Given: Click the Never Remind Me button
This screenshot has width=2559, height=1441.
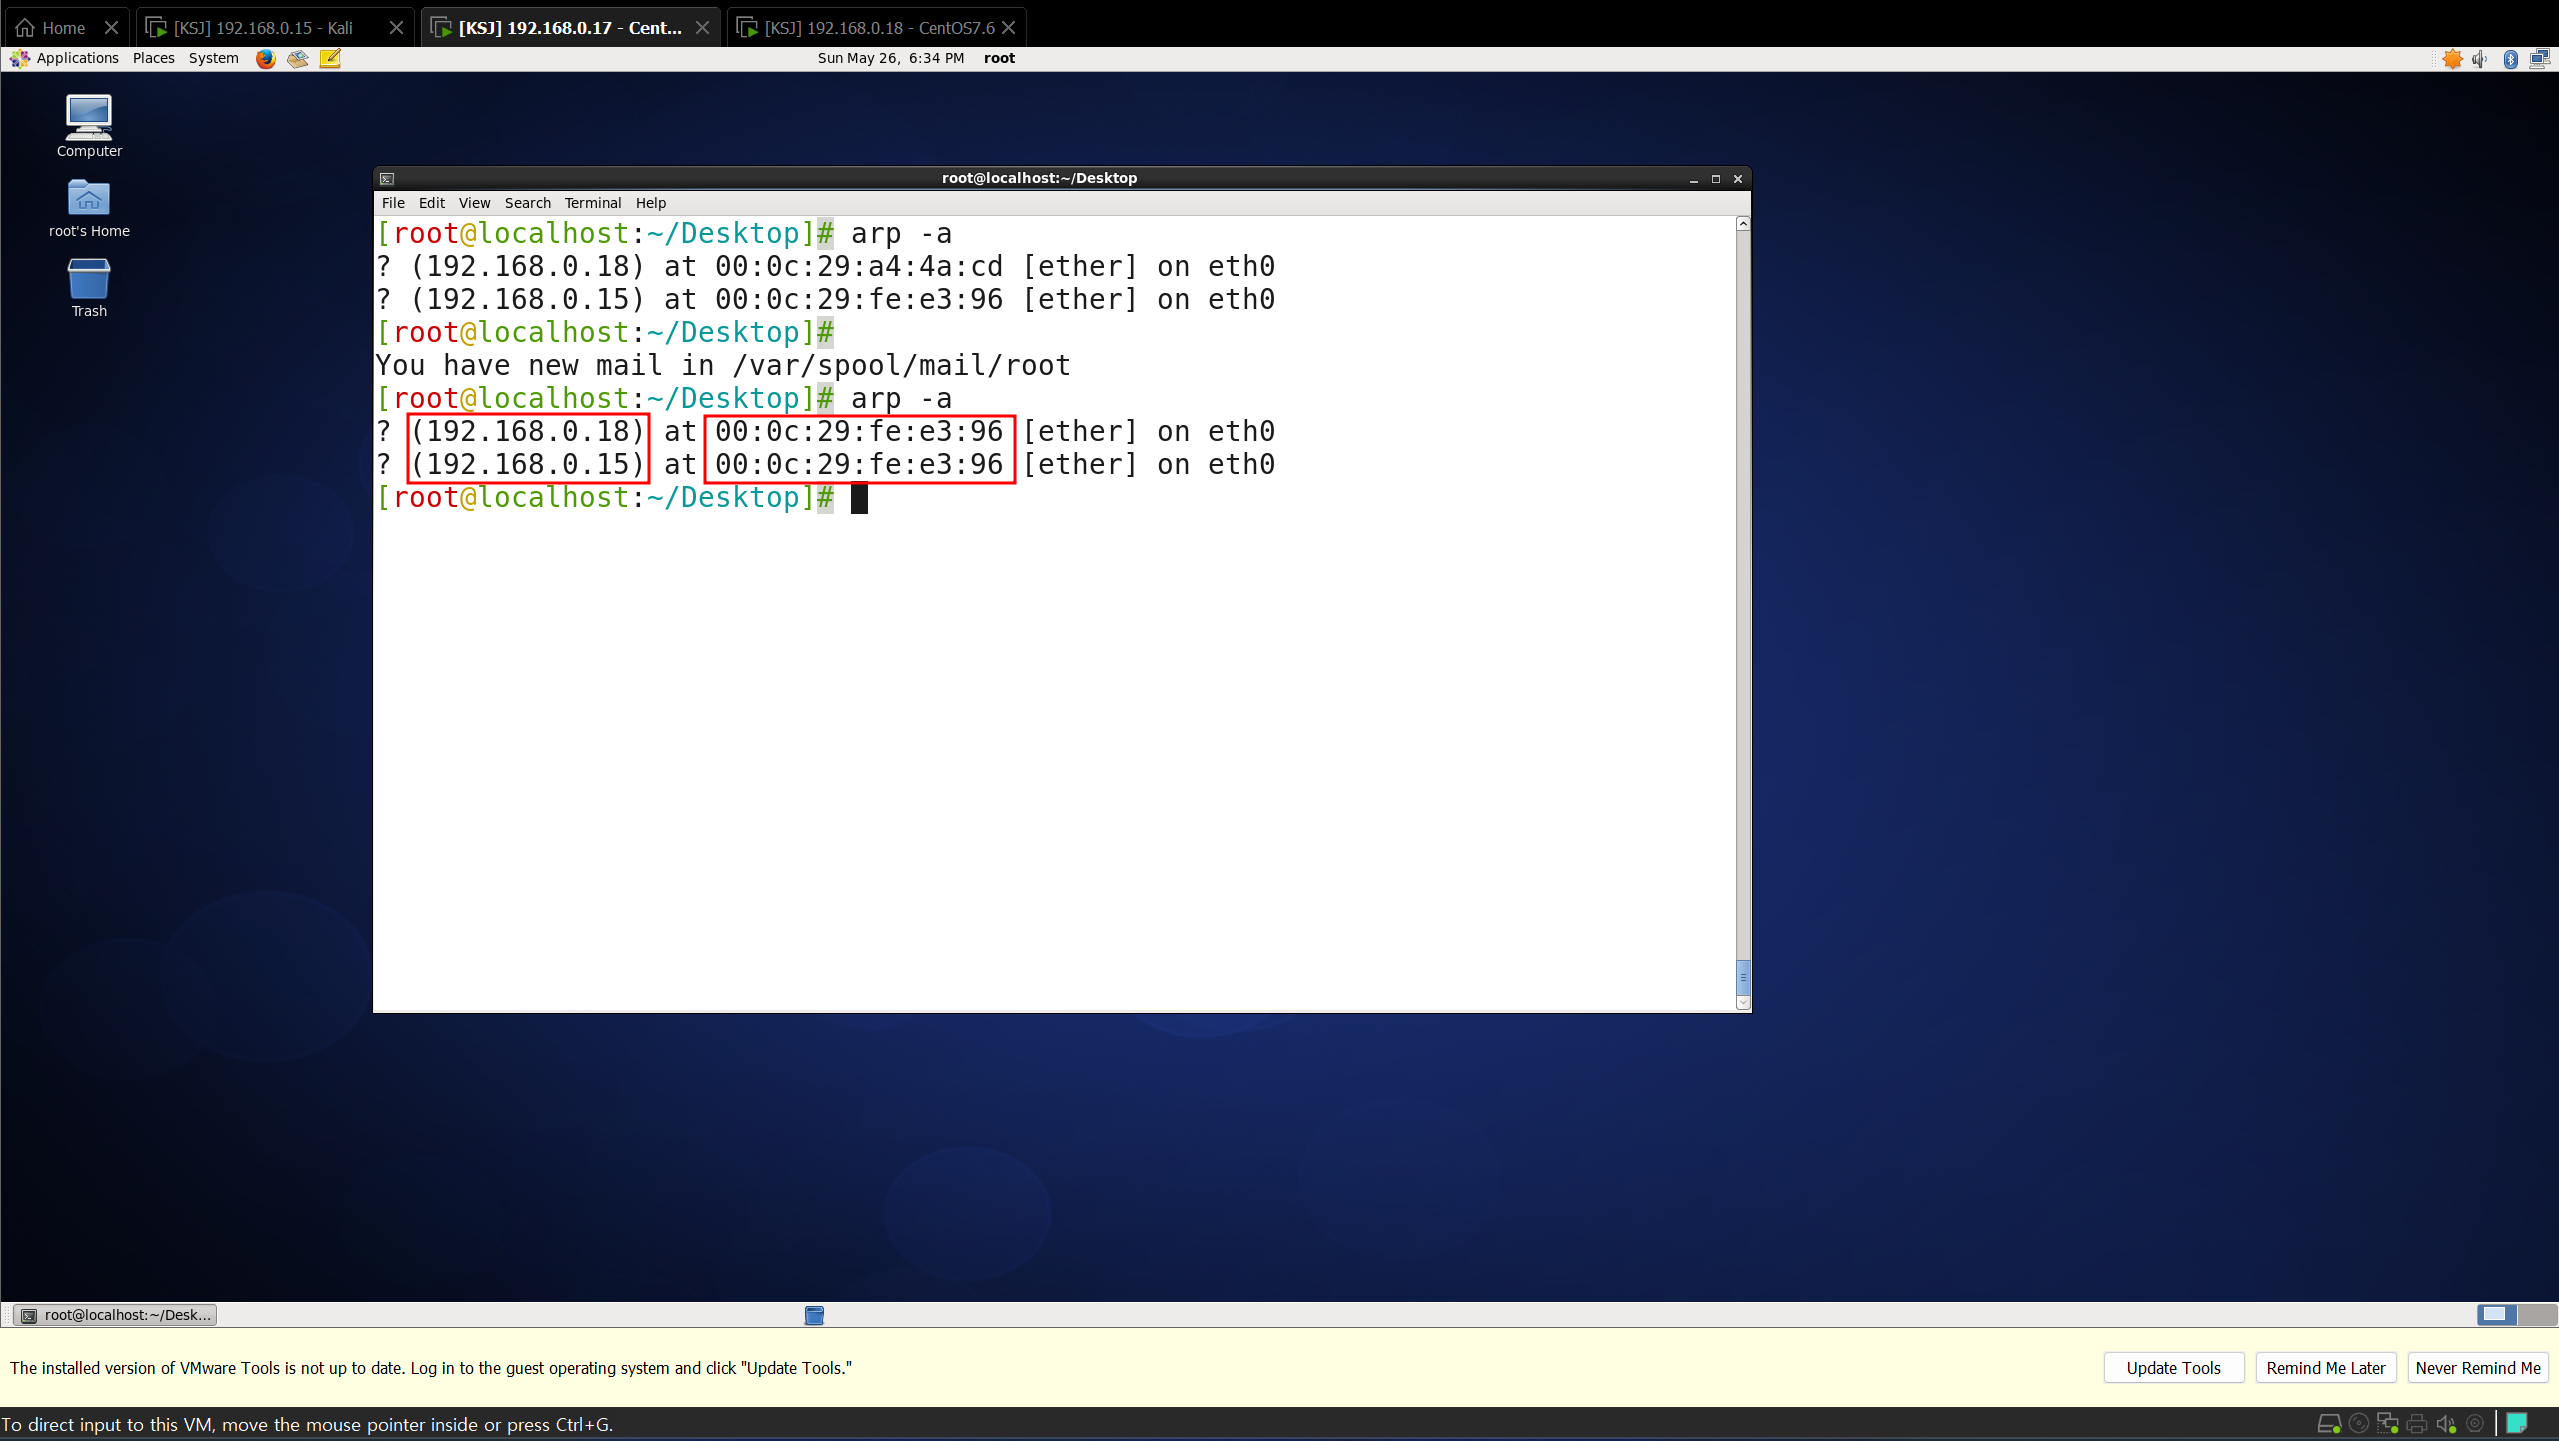Looking at the screenshot, I should tap(2477, 1368).
